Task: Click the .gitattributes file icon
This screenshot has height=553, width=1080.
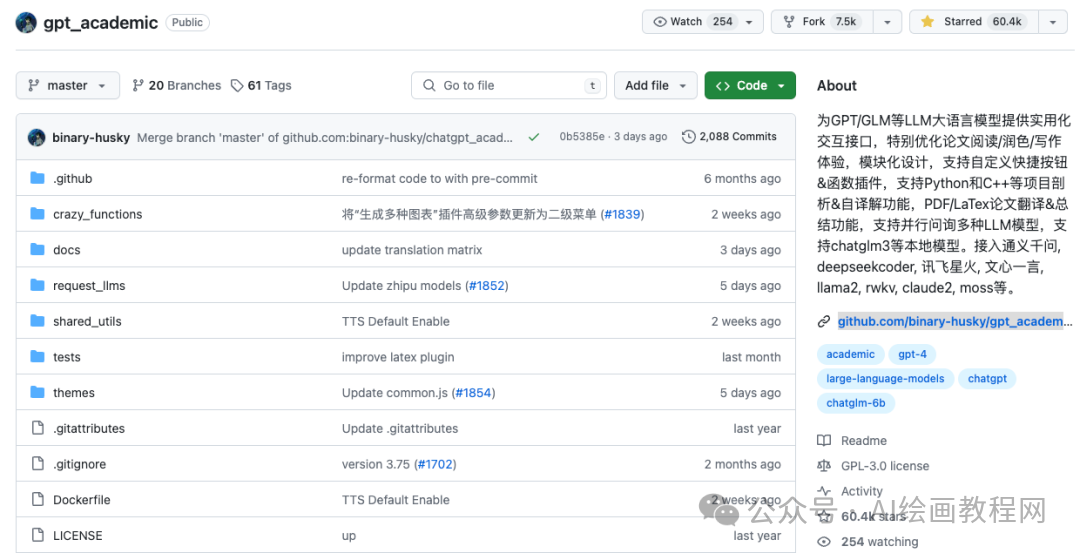Action: (38, 428)
